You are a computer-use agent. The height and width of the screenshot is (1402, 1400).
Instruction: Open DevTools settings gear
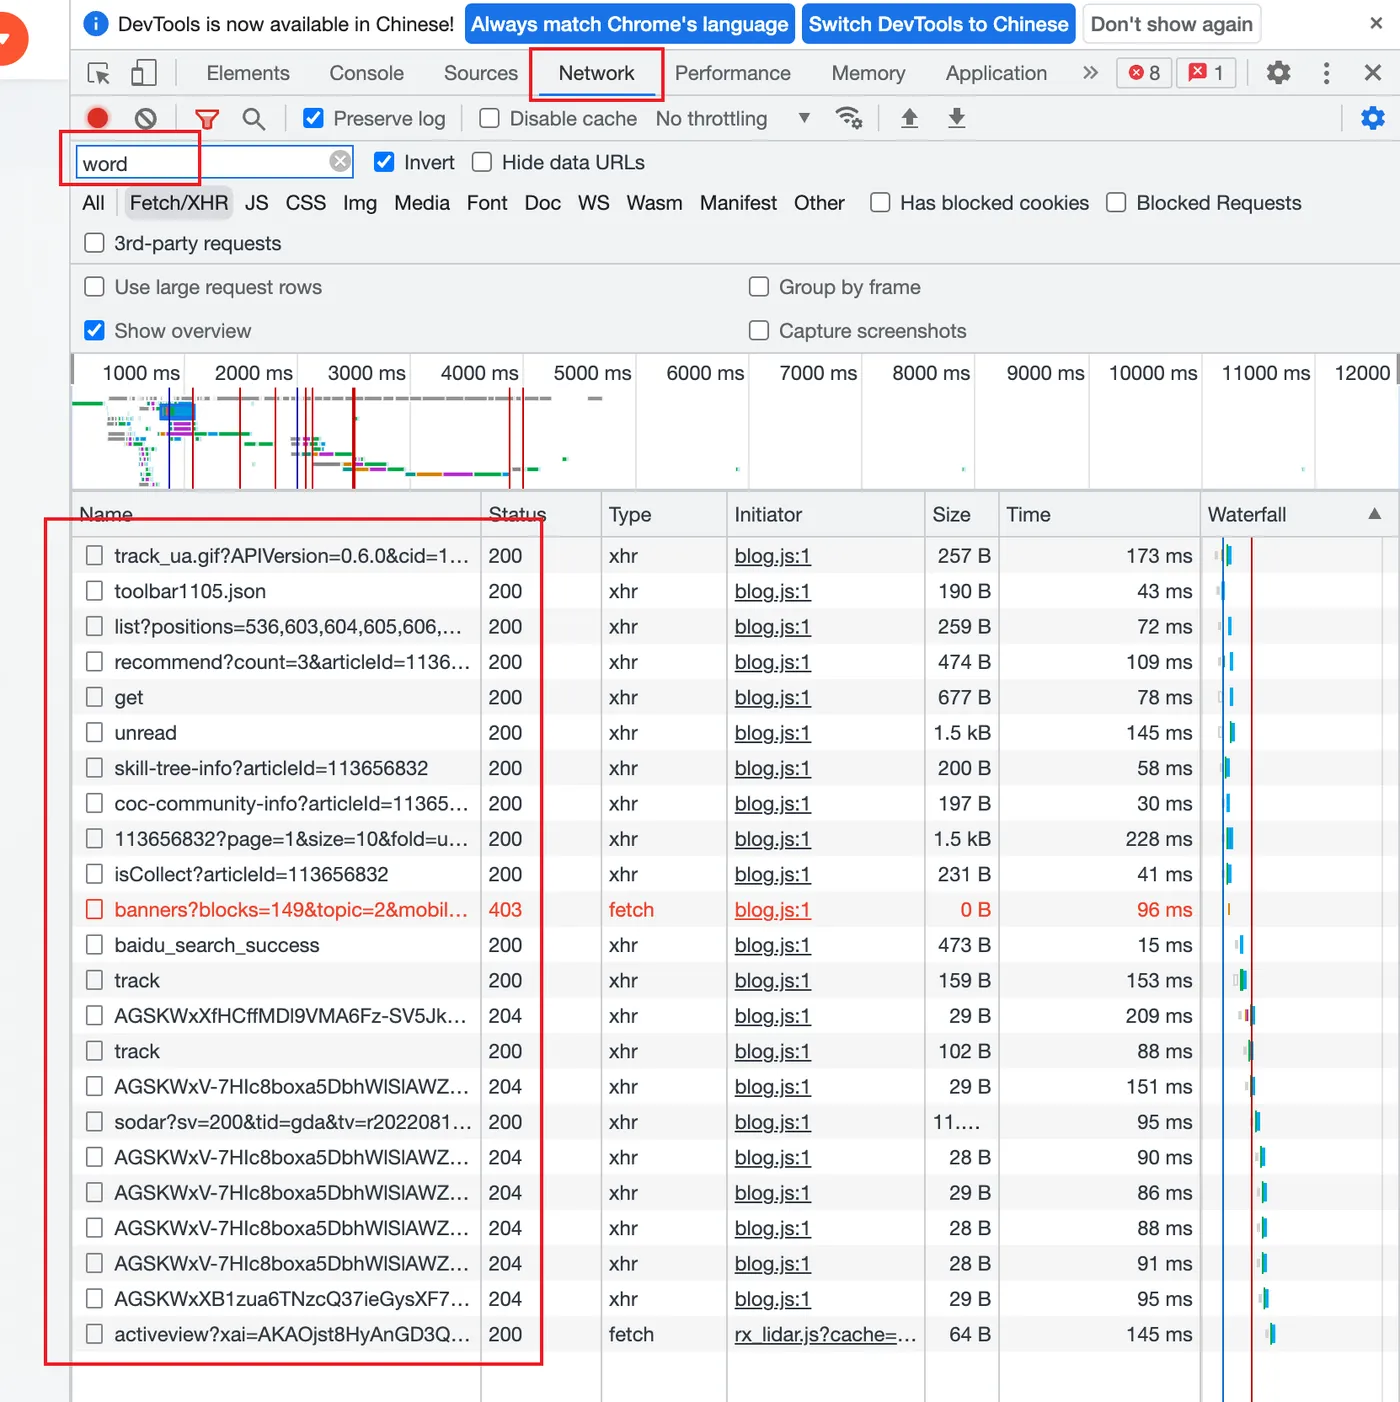[1278, 72]
